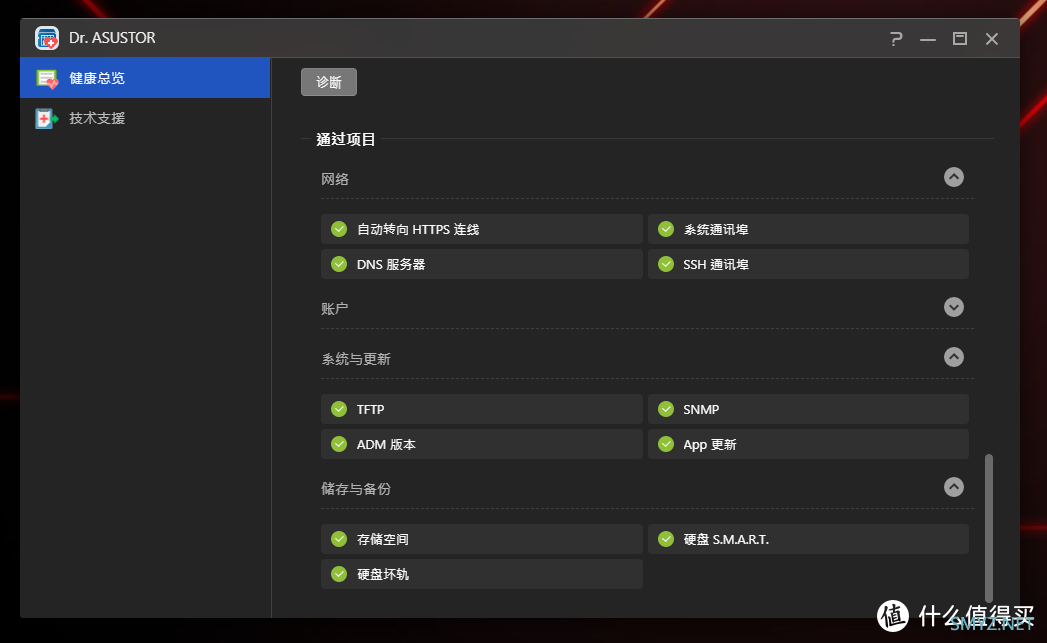Click green check icon beside 存储空间

tap(339, 539)
